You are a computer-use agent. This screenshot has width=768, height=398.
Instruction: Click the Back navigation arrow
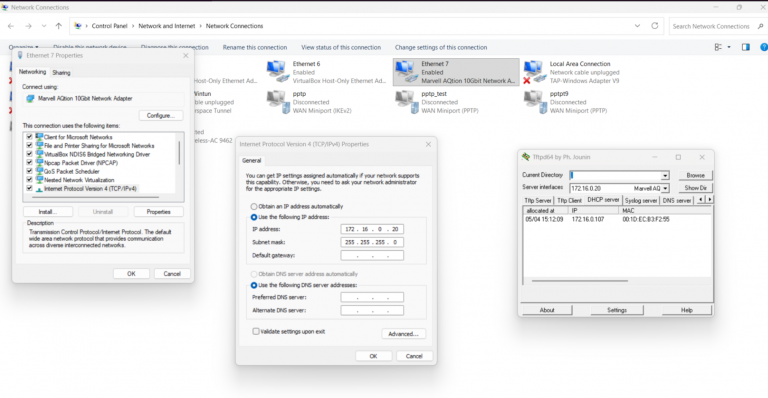pyautogui.click(x=11, y=26)
